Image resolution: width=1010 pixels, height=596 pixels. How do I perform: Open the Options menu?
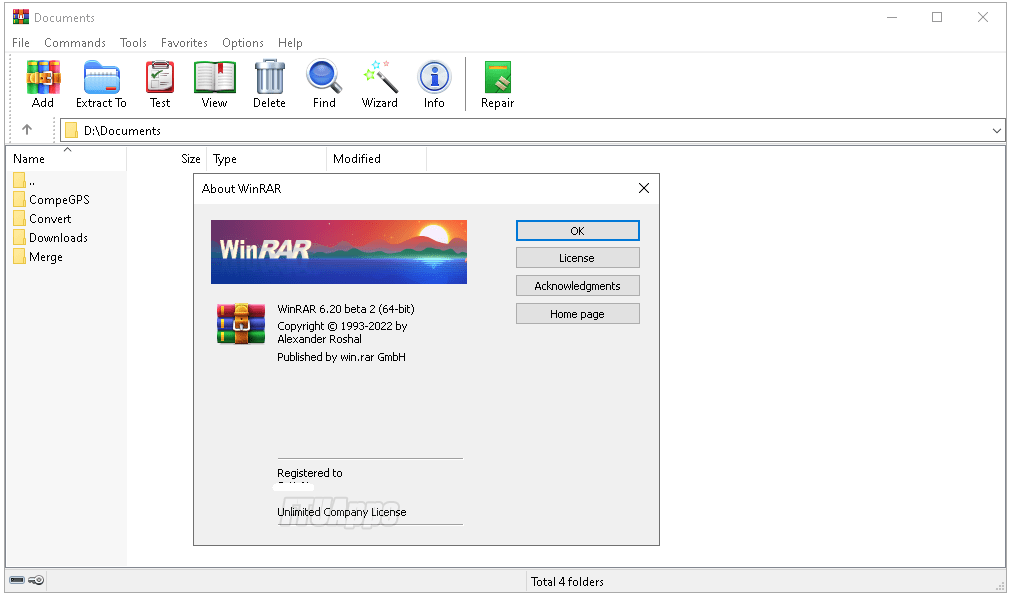coord(243,43)
